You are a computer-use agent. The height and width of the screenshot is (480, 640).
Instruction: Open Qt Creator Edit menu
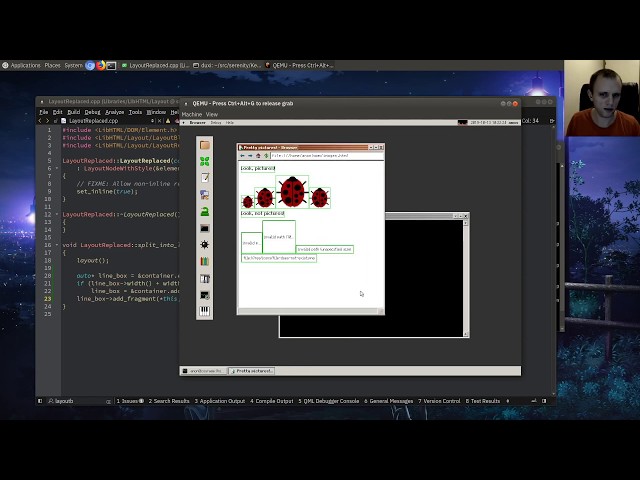pos(58,112)
